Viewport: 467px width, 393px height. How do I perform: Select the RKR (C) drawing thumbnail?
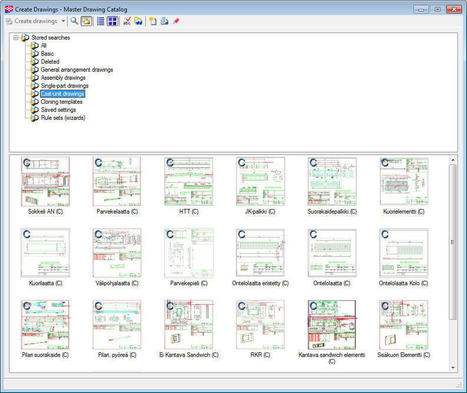[260, 325]
